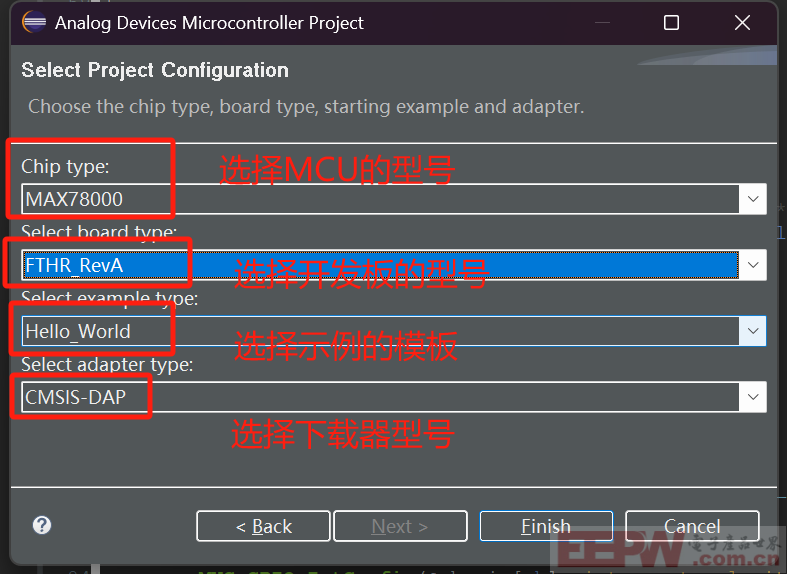Image resolution: width=787 pixels, height=574 pixels.
Task: Maximize the Microcontroller Project dialog
Action: tap(671, 23)
